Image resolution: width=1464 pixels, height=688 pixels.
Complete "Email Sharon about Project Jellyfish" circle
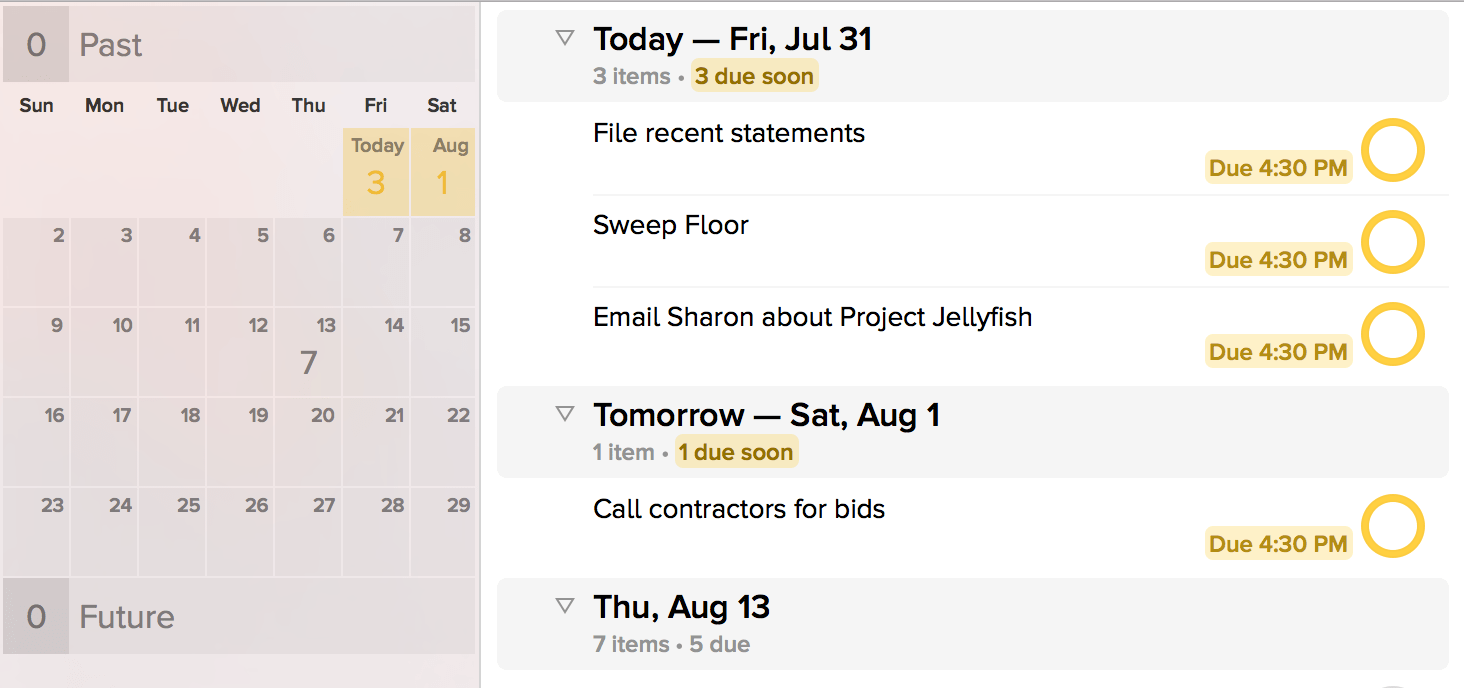[x=1393, y=334]
